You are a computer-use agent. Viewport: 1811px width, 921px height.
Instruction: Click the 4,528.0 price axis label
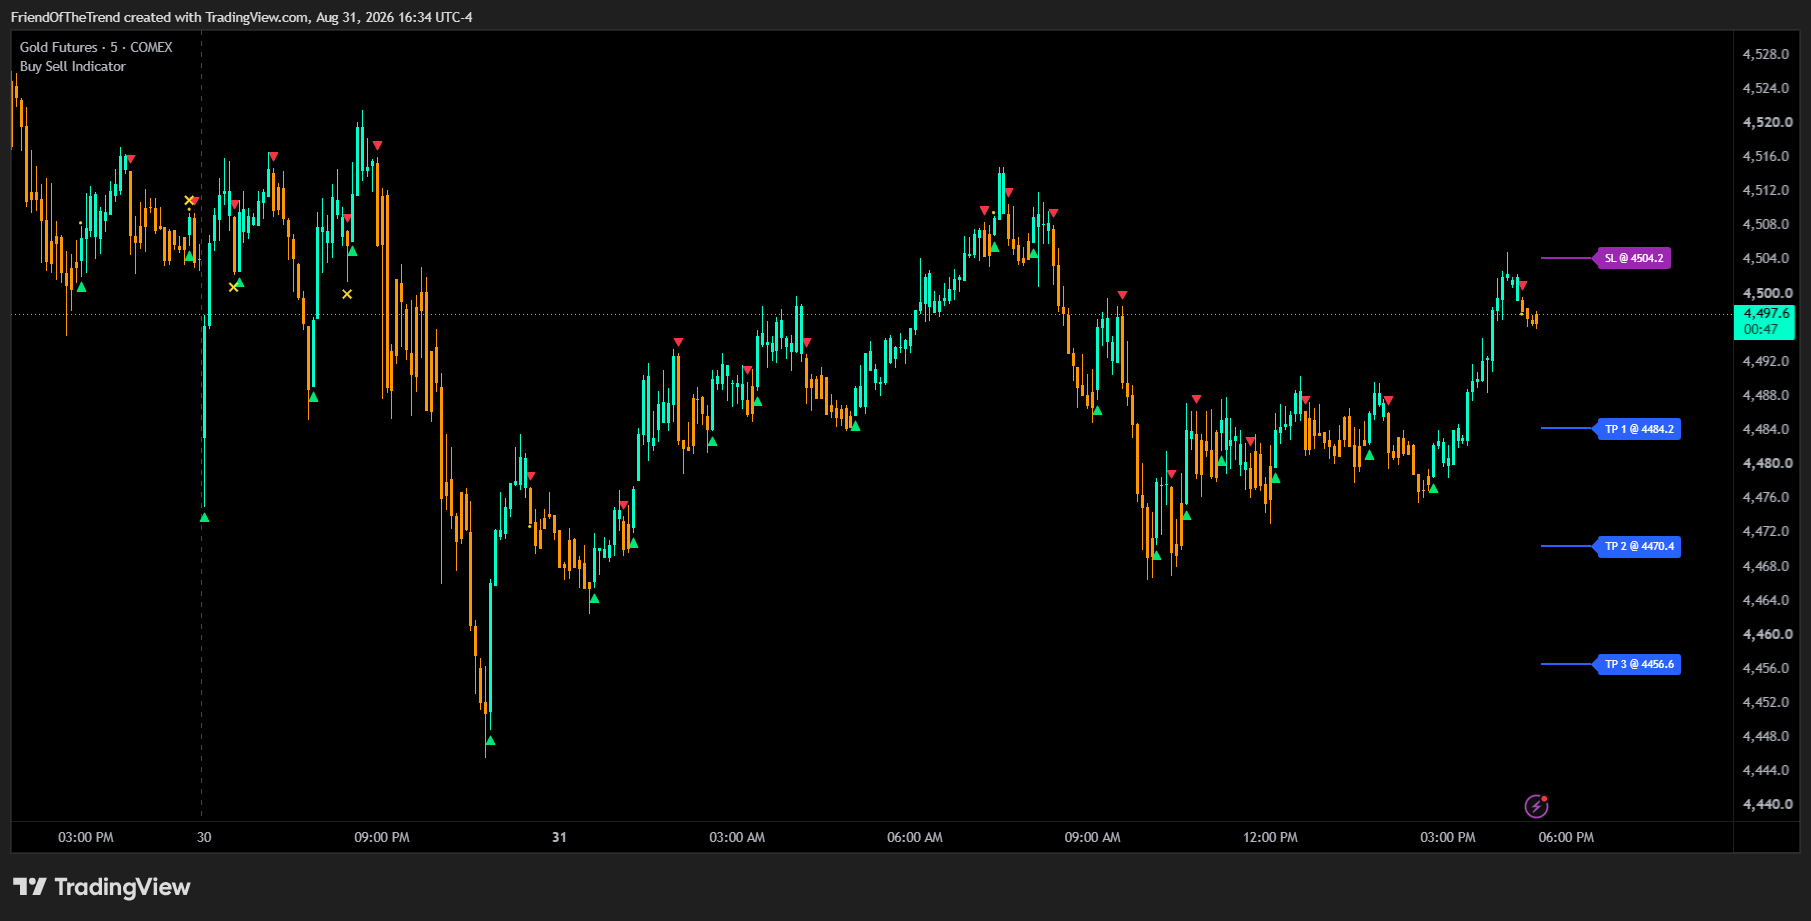1766,54
